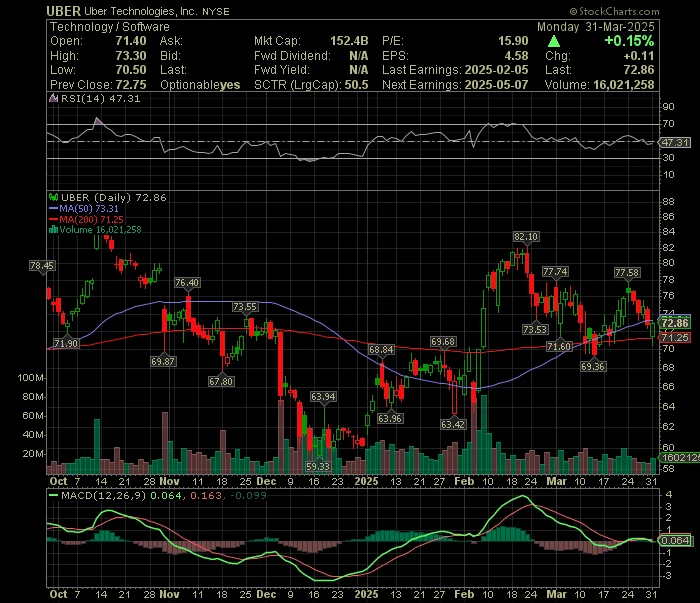Select the 78.45 price annotation

42,266
